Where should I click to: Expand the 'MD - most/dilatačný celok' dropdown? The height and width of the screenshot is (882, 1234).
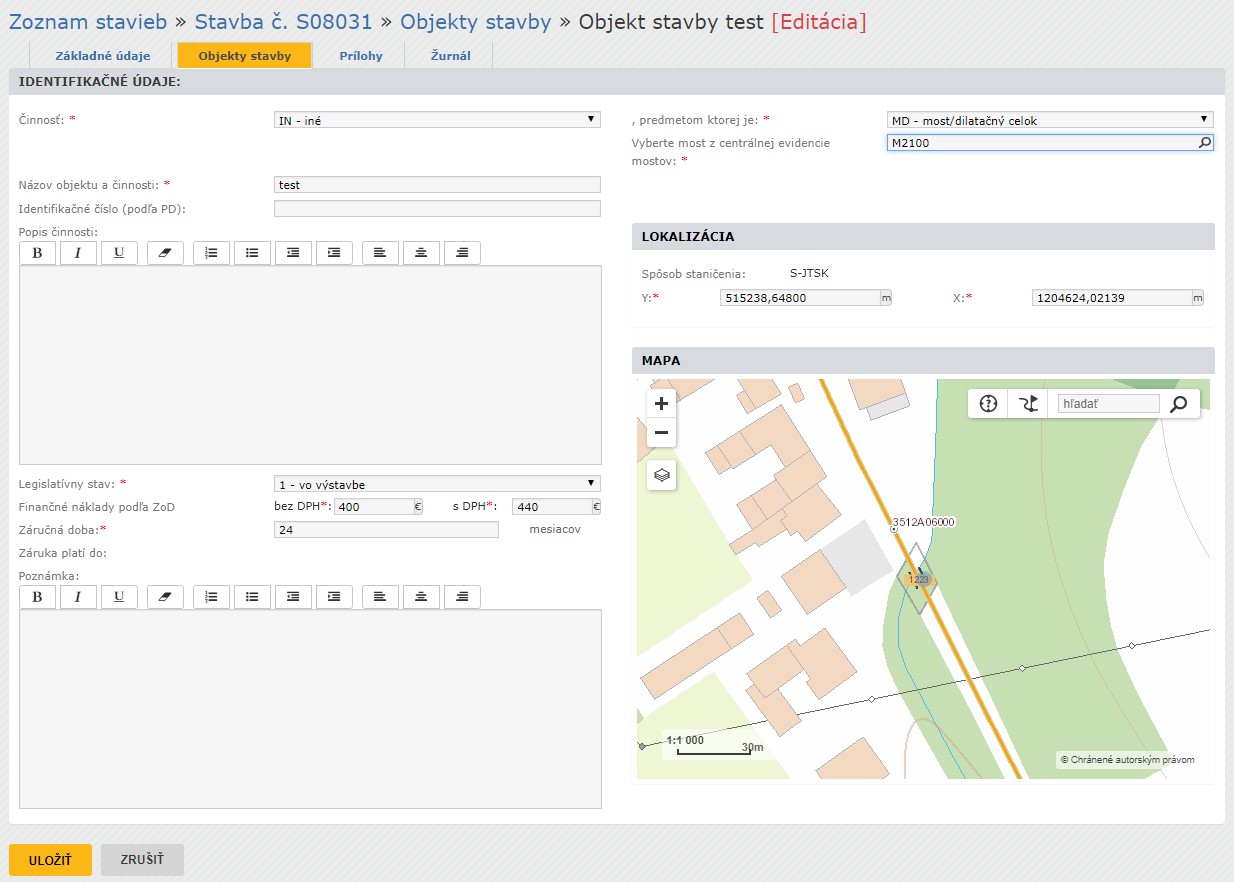click(x=1050, y=120)
